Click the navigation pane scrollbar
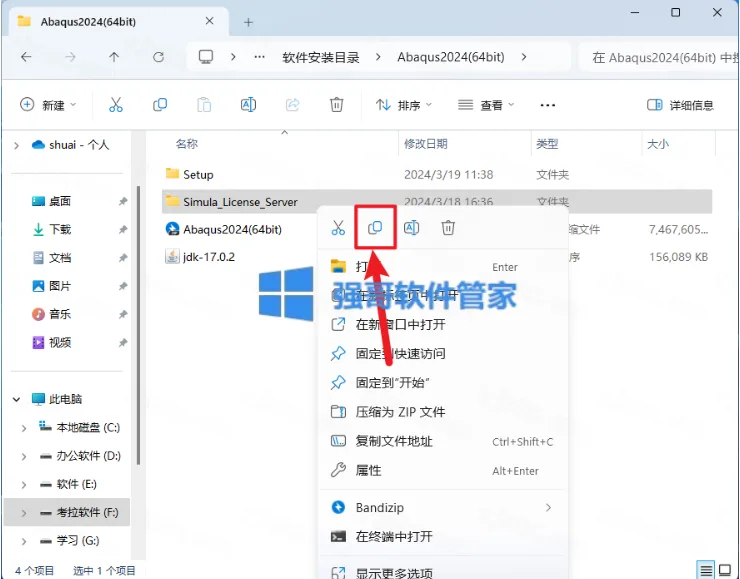 coord(138,326)
